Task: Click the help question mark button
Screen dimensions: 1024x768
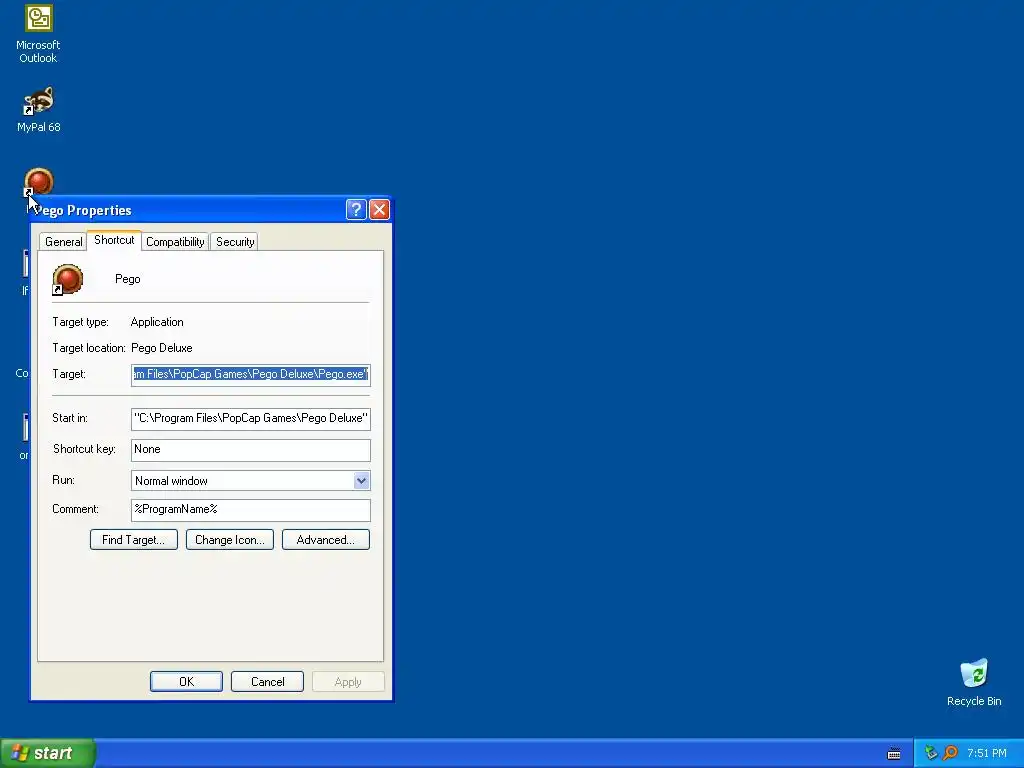Action: pyautogui.click(x=356, y=210)
